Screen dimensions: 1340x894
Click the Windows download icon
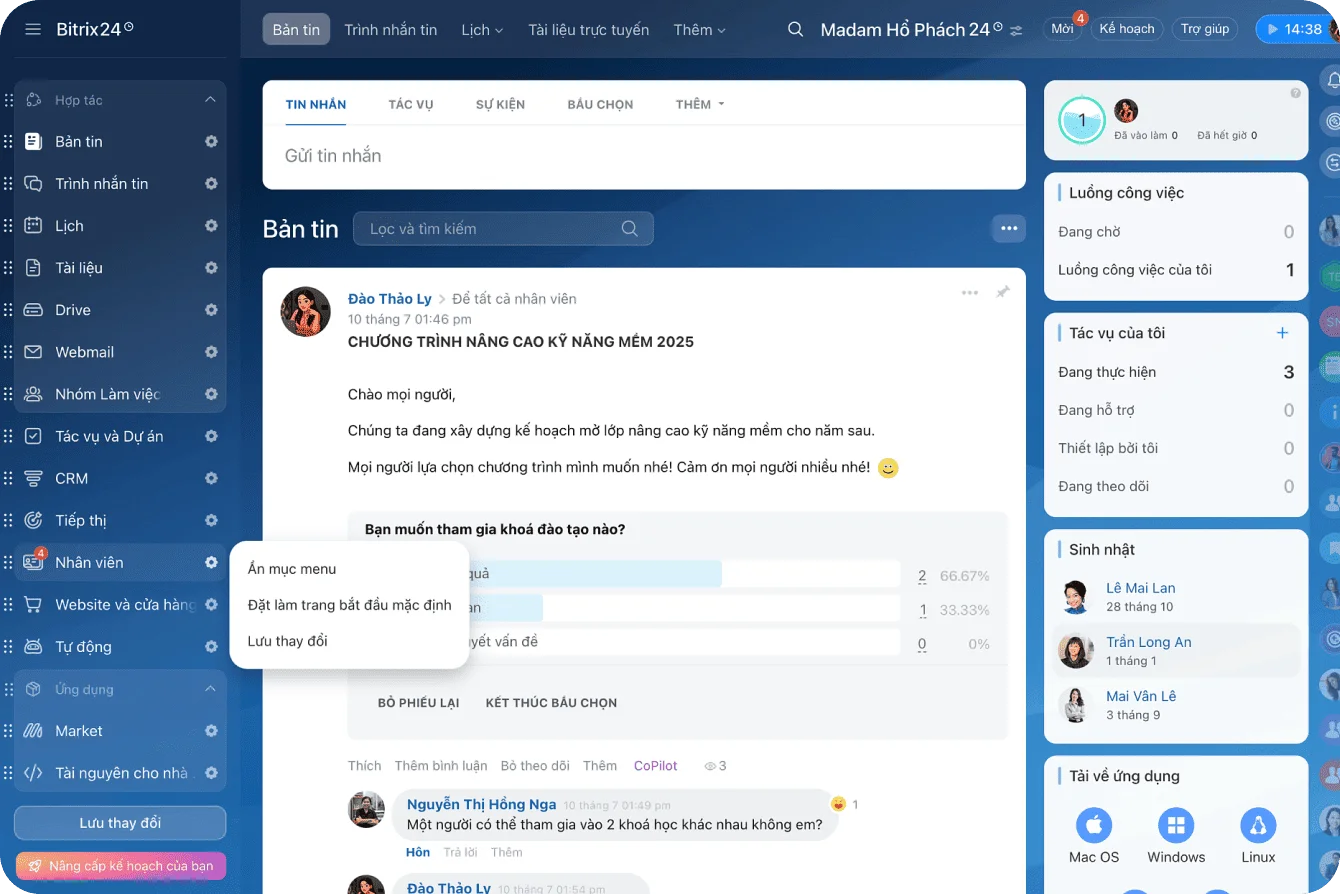(x=1176, y=826)
